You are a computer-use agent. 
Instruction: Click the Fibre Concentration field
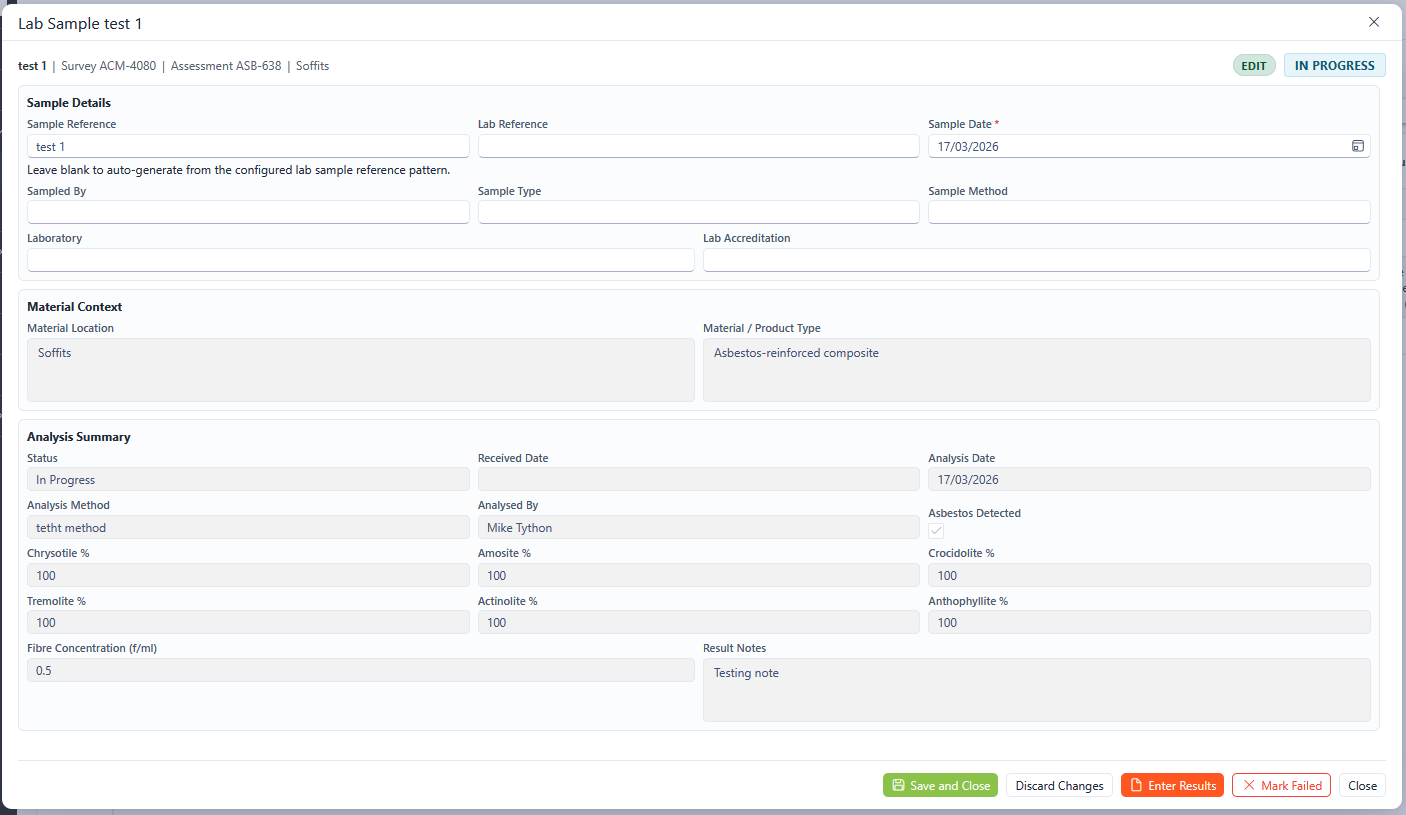point(360,670)
